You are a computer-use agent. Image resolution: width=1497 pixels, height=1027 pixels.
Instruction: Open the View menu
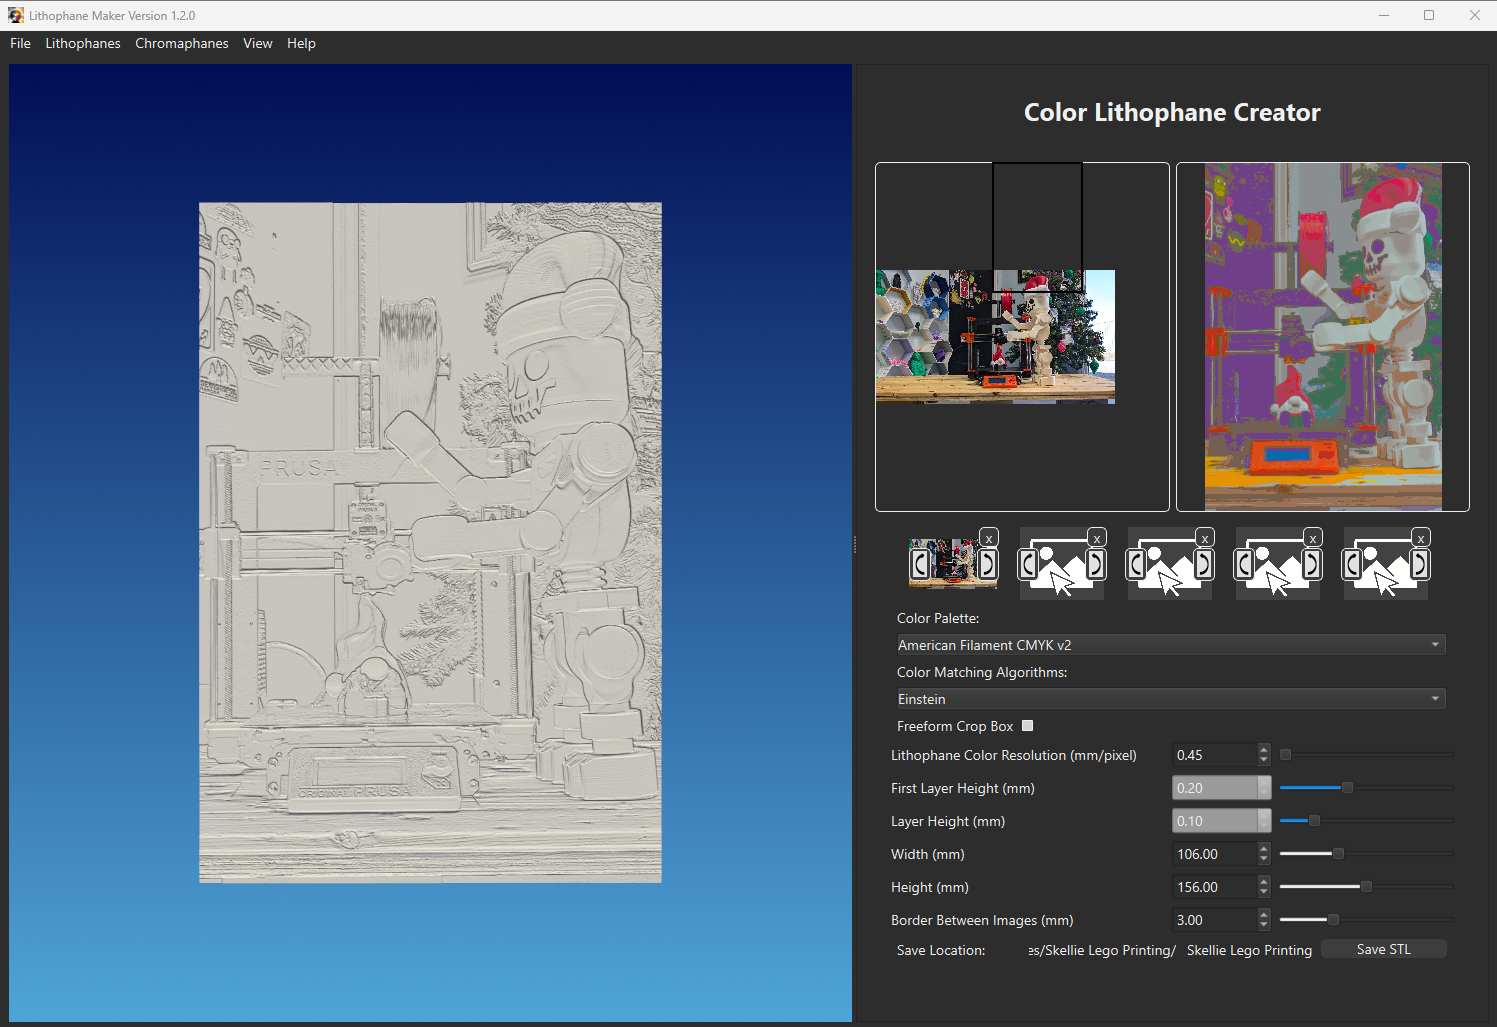257,43
